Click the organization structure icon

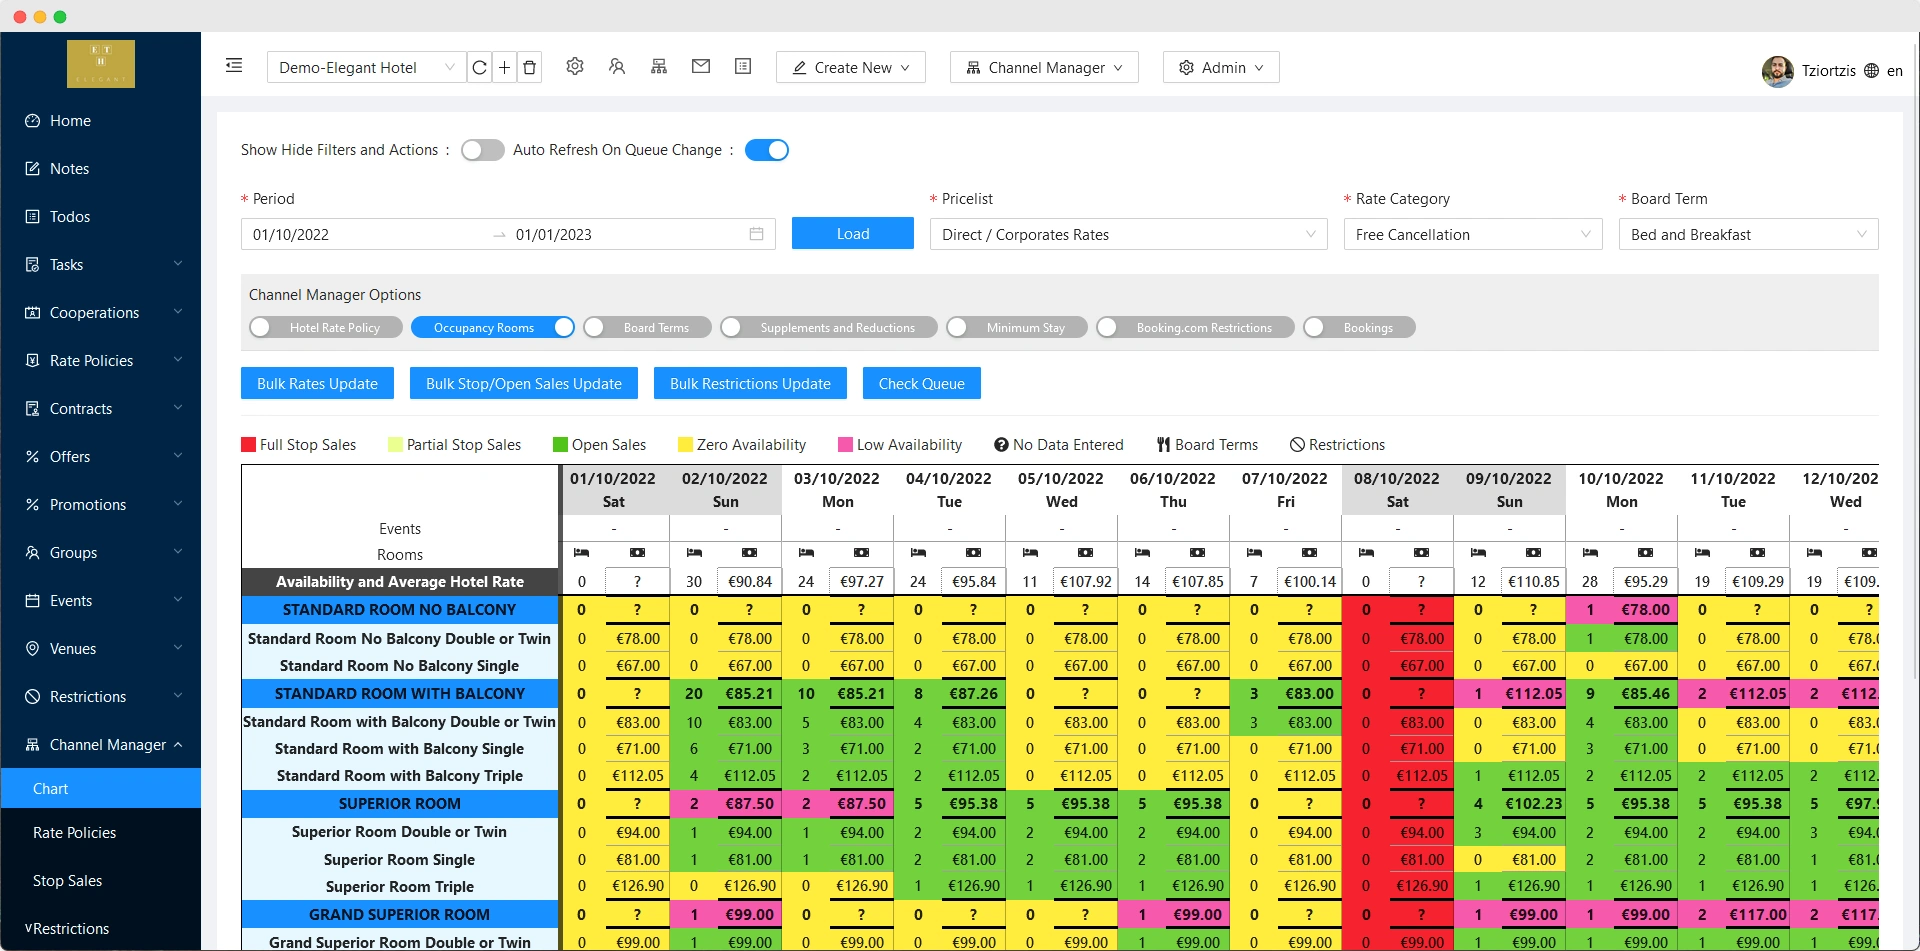pos(659,66)
